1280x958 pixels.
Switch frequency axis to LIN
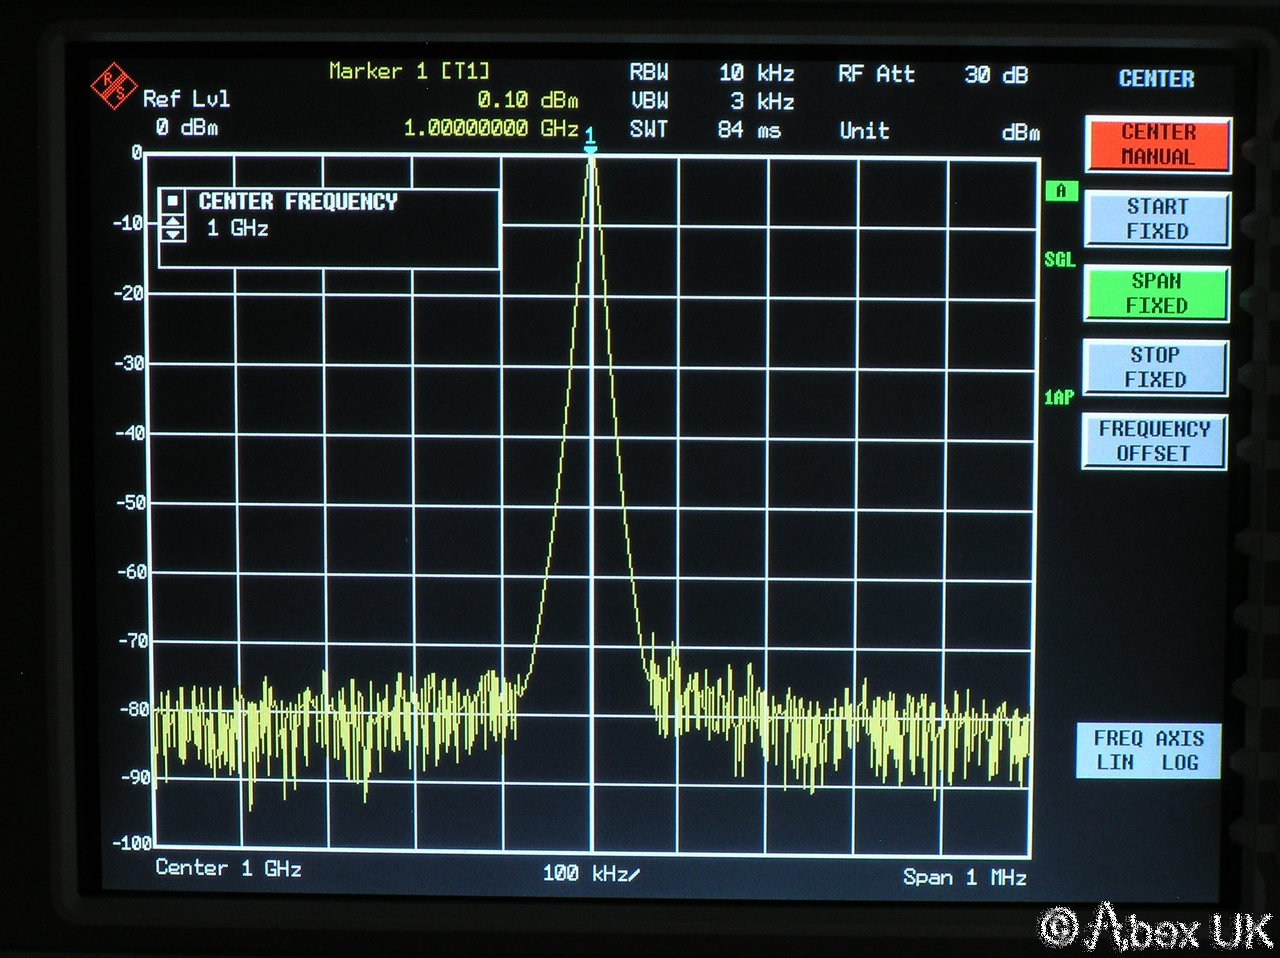pos(1115,763)
